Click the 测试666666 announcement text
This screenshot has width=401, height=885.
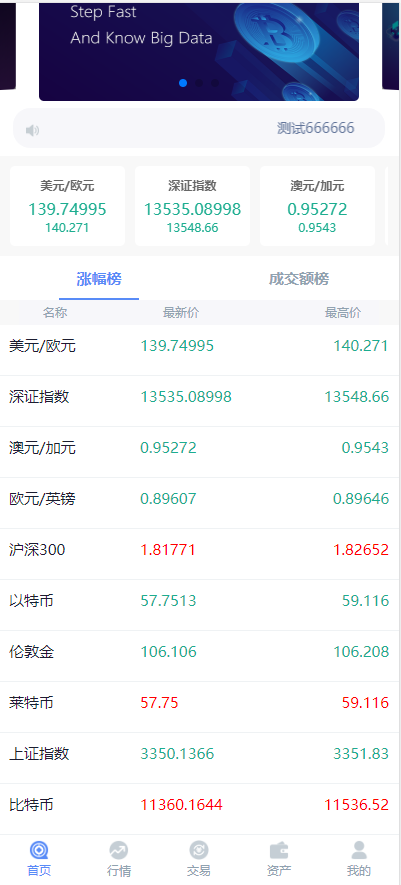click(316, 128)
